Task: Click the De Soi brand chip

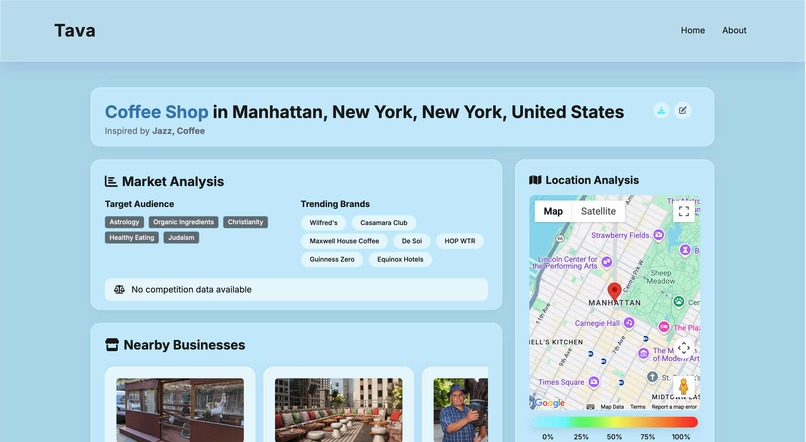Action: (412, 241)
